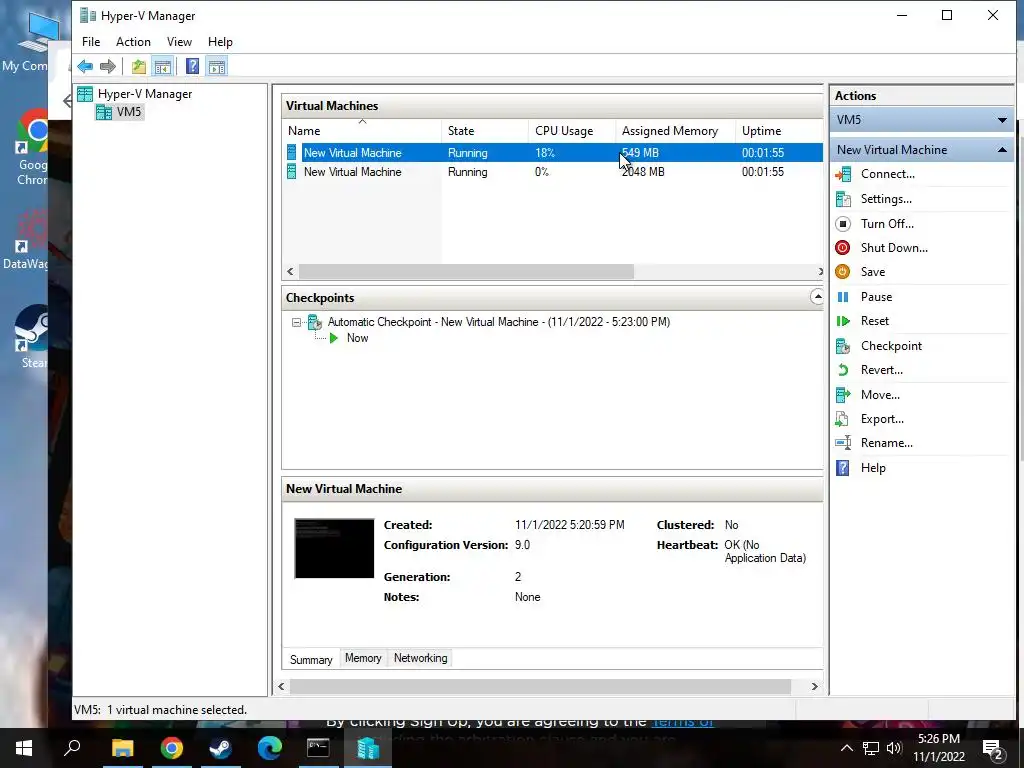Click the Connect icon in the Actions pane
1024x768 pixels.
(x=843, y=174)
